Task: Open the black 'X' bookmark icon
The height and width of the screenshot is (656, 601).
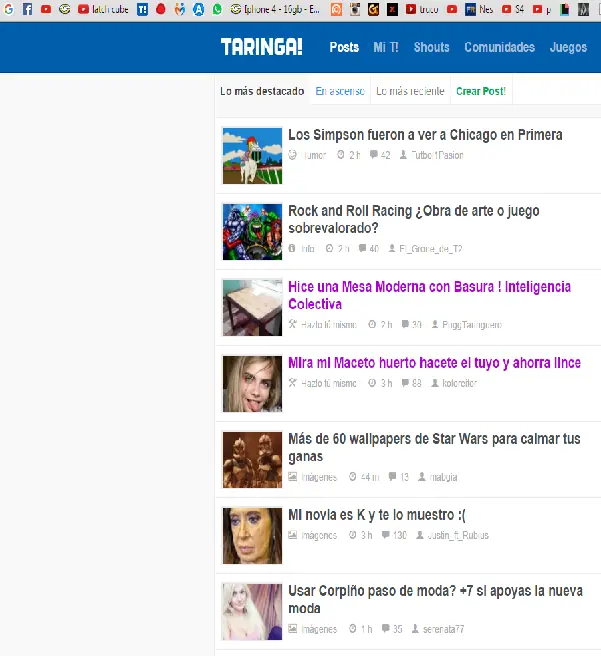Action: point(392,9)
